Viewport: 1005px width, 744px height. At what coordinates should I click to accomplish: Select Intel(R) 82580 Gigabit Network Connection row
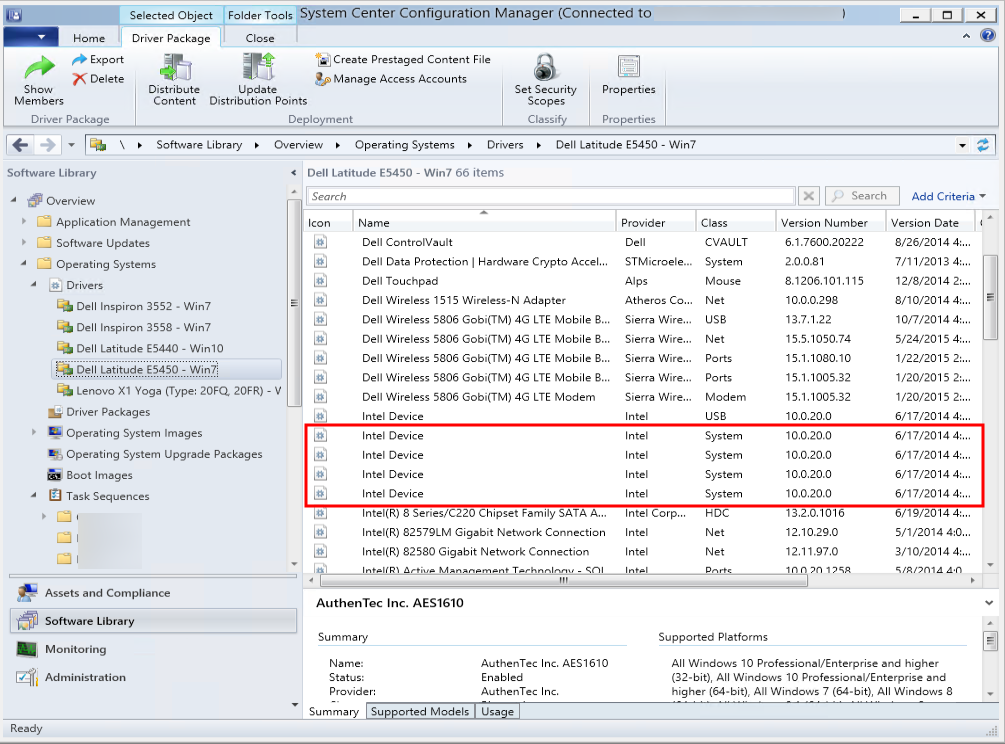644,552
